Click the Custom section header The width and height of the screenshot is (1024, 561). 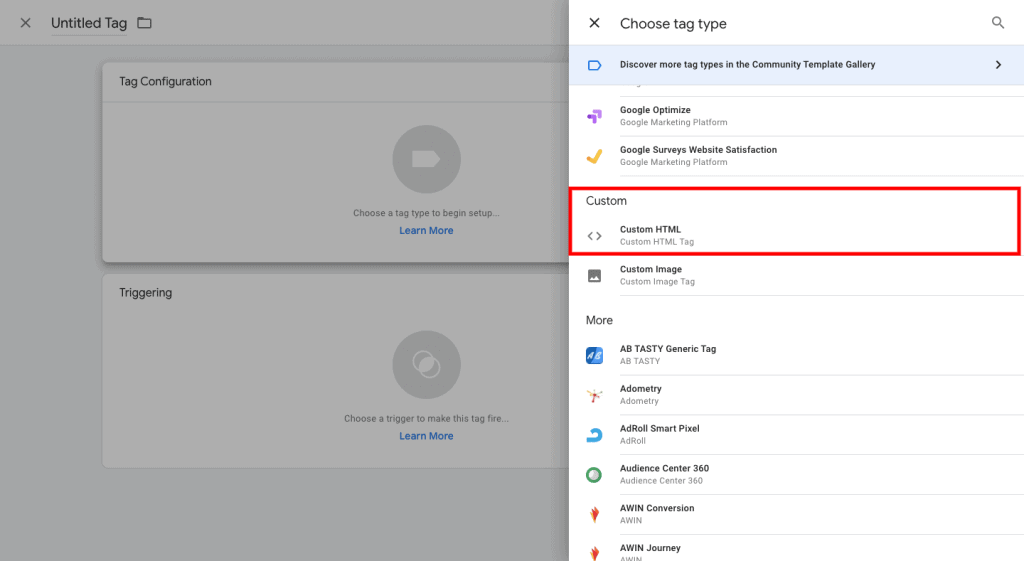[606, 200]
